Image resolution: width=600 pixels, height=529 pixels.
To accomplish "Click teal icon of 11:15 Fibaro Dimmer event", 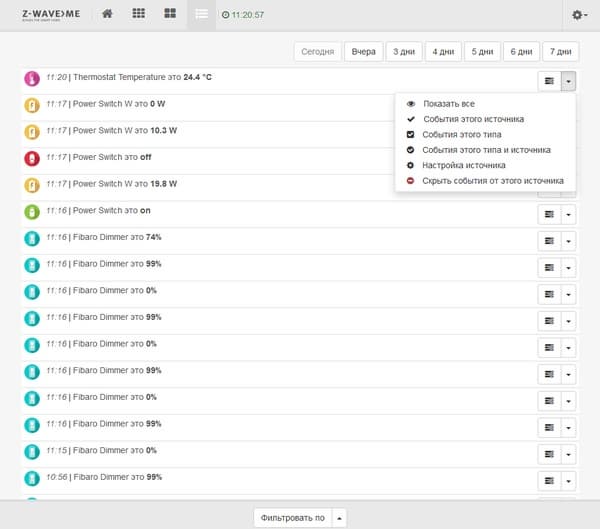I will click(x=32, y=452).
